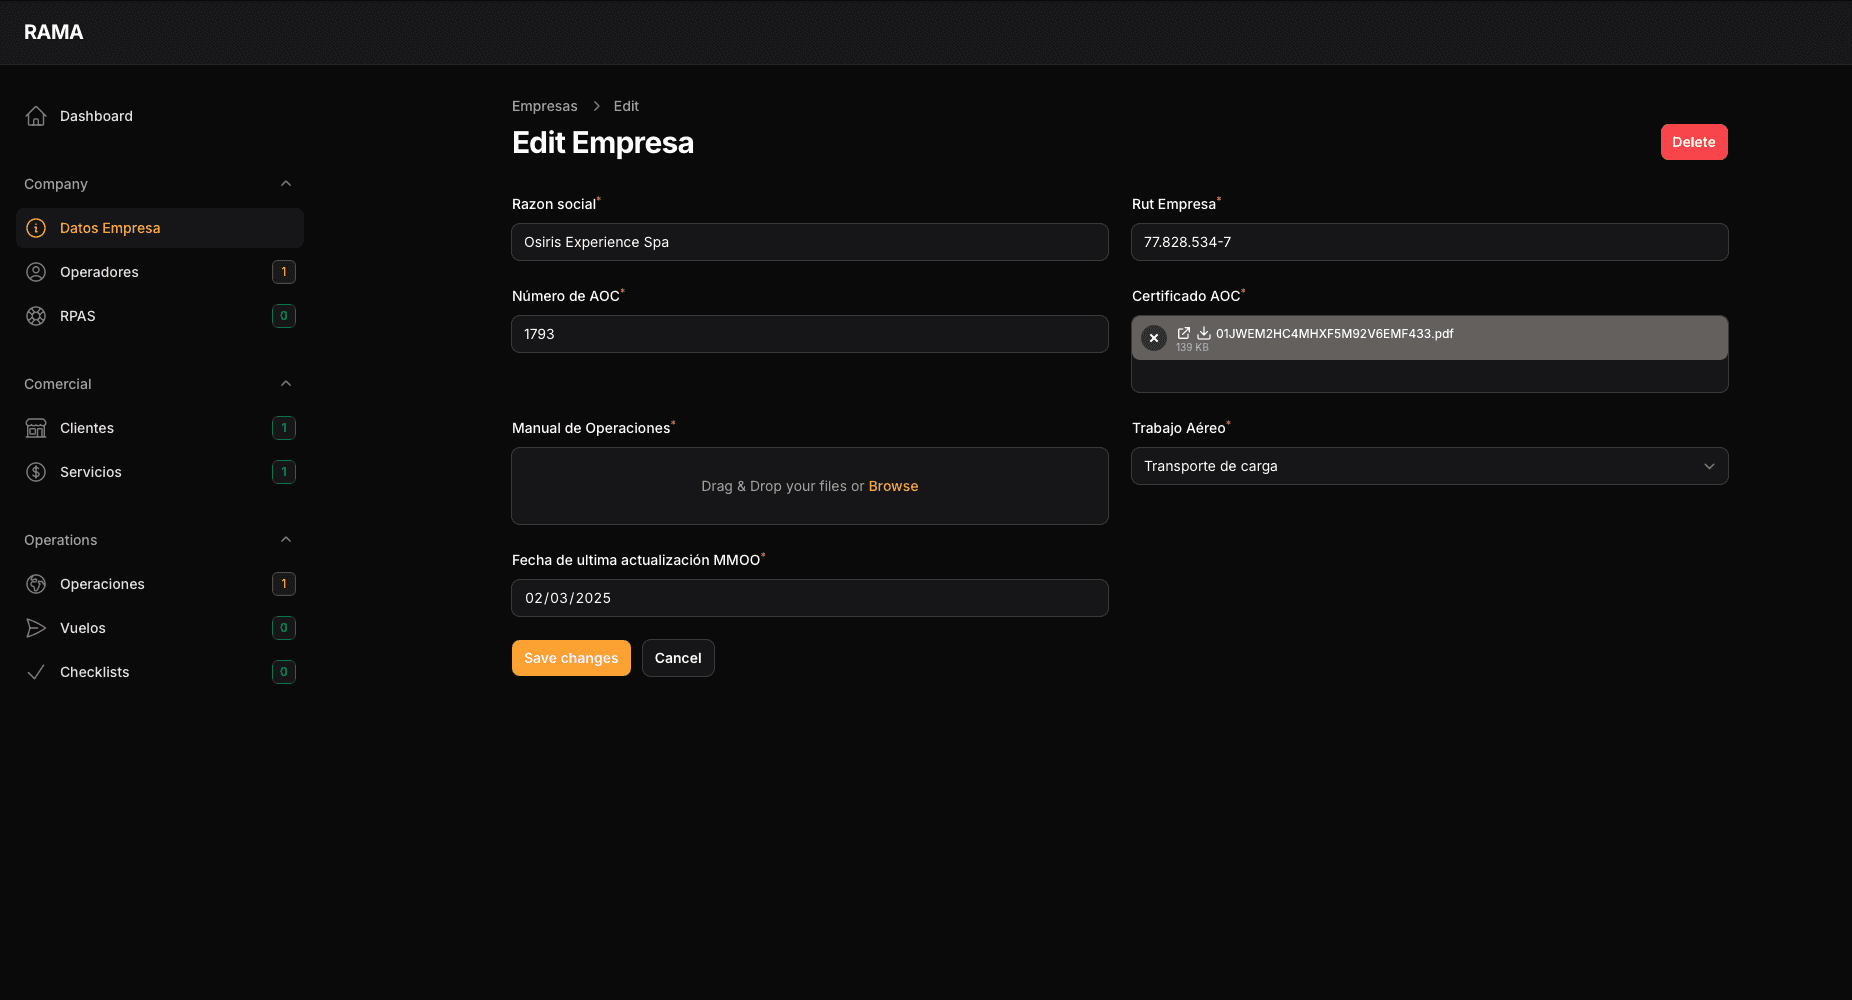This screenshot has width=1852, height=1000.
Task: Click the Operations group heading
Action: point(61,540)
